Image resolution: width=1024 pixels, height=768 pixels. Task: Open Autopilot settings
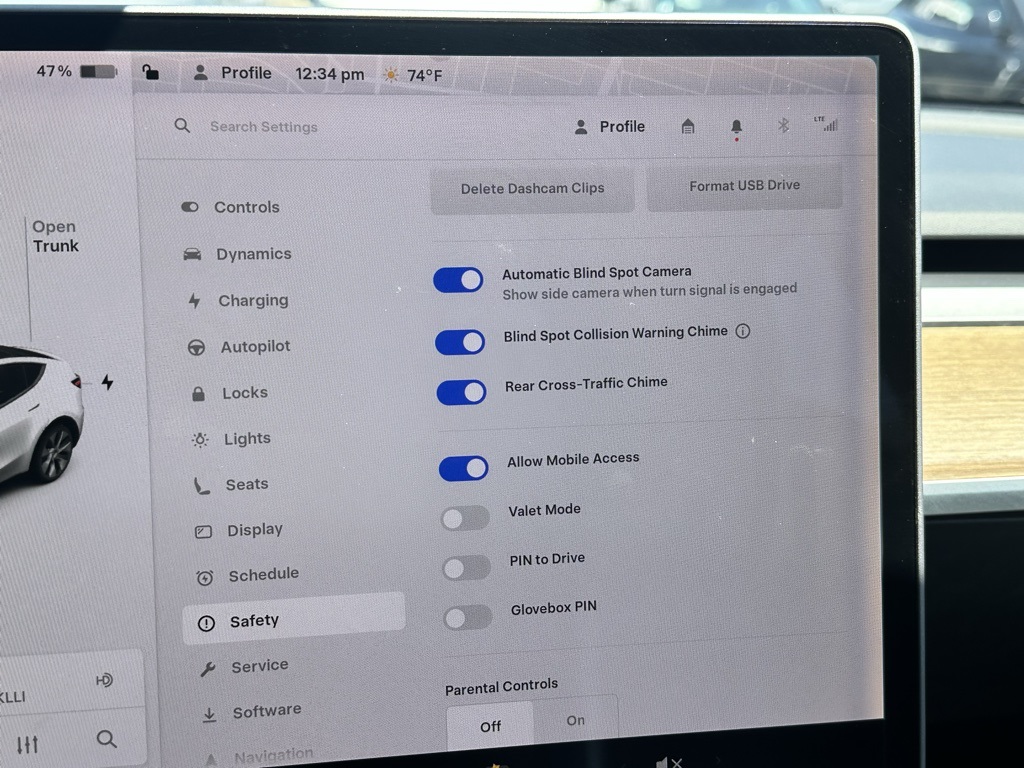pyautogui.click(x=239, y=347)
